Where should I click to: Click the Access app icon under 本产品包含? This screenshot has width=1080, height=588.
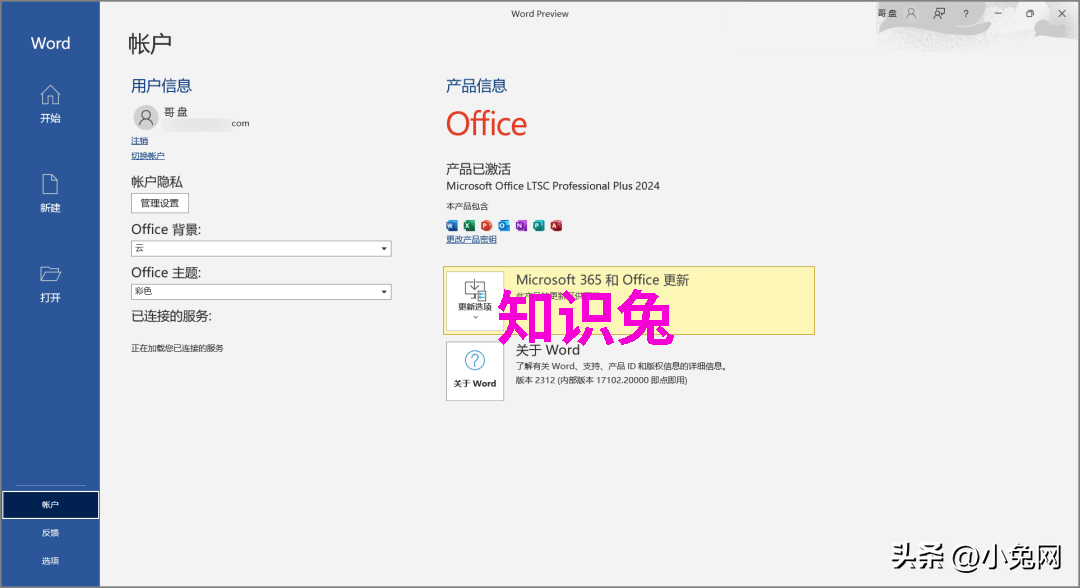[x=557, y=225]
